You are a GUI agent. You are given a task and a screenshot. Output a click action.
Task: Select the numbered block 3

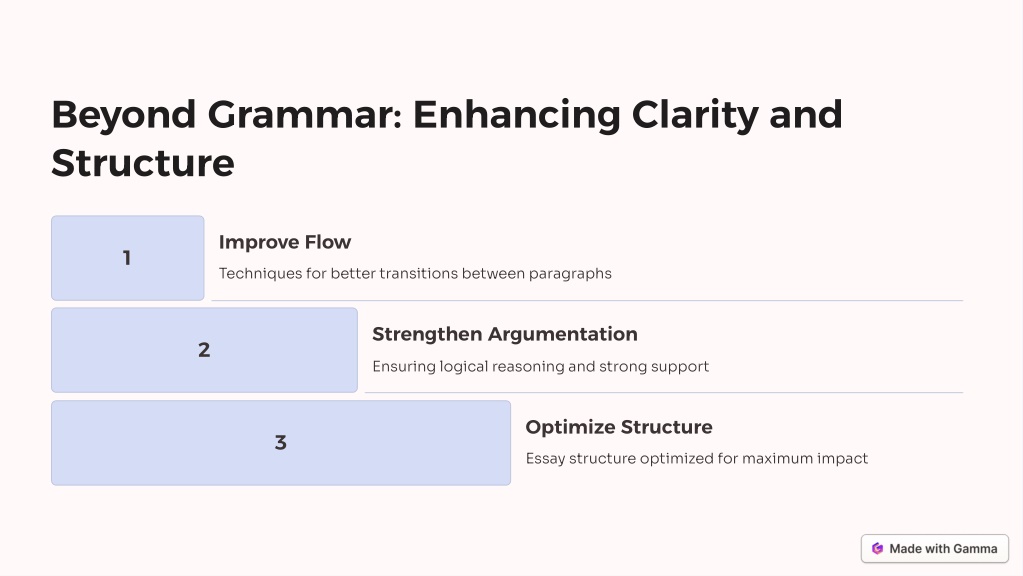[281, 443]
